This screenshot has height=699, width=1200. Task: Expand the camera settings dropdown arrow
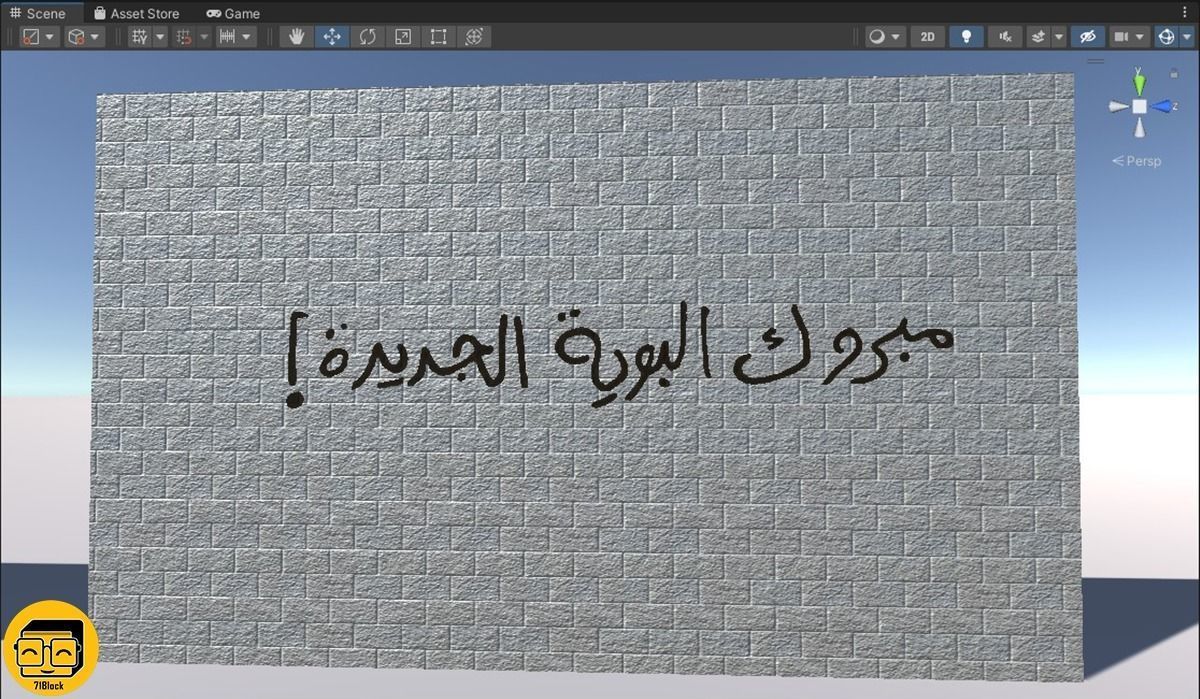pyautogui.click(x=1141, y=37)
